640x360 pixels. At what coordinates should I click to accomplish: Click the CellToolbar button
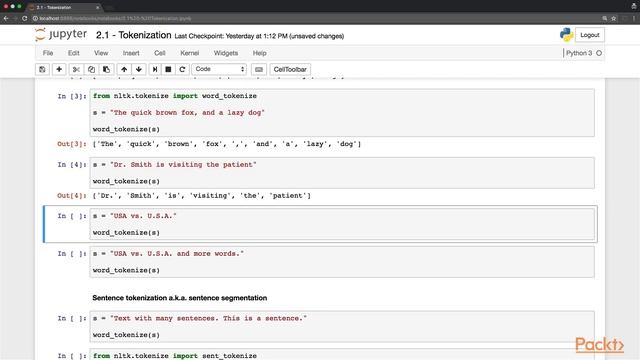pyautogui.click(x=290, y=69)
